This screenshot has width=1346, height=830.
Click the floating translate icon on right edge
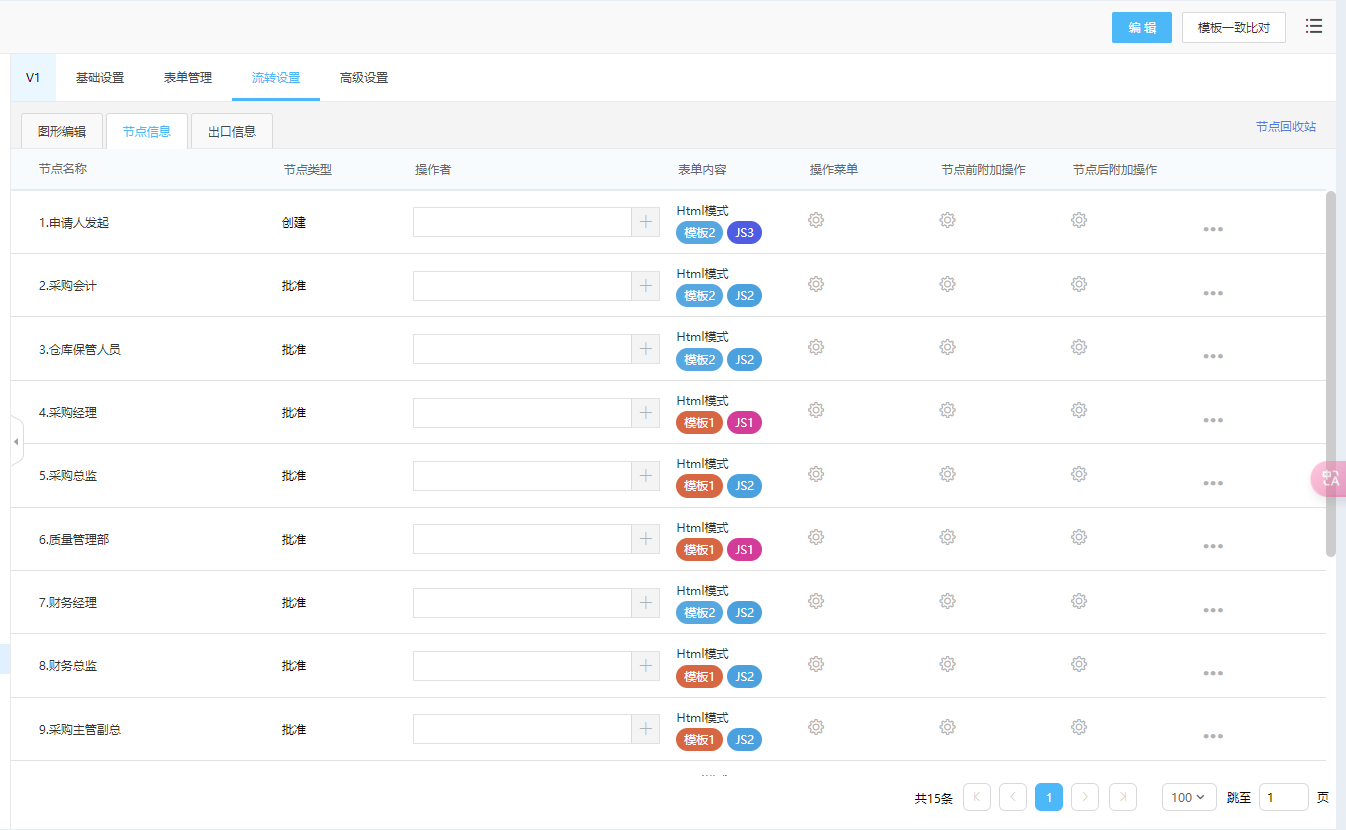tap(1329, 478)
